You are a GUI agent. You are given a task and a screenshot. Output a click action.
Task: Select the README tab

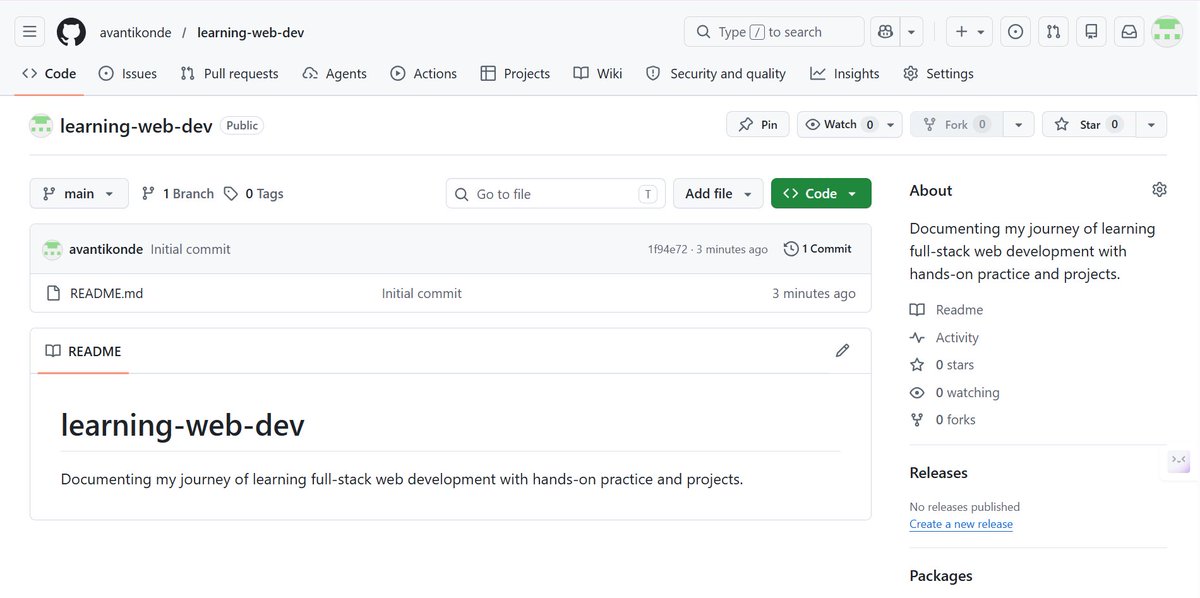84,351
